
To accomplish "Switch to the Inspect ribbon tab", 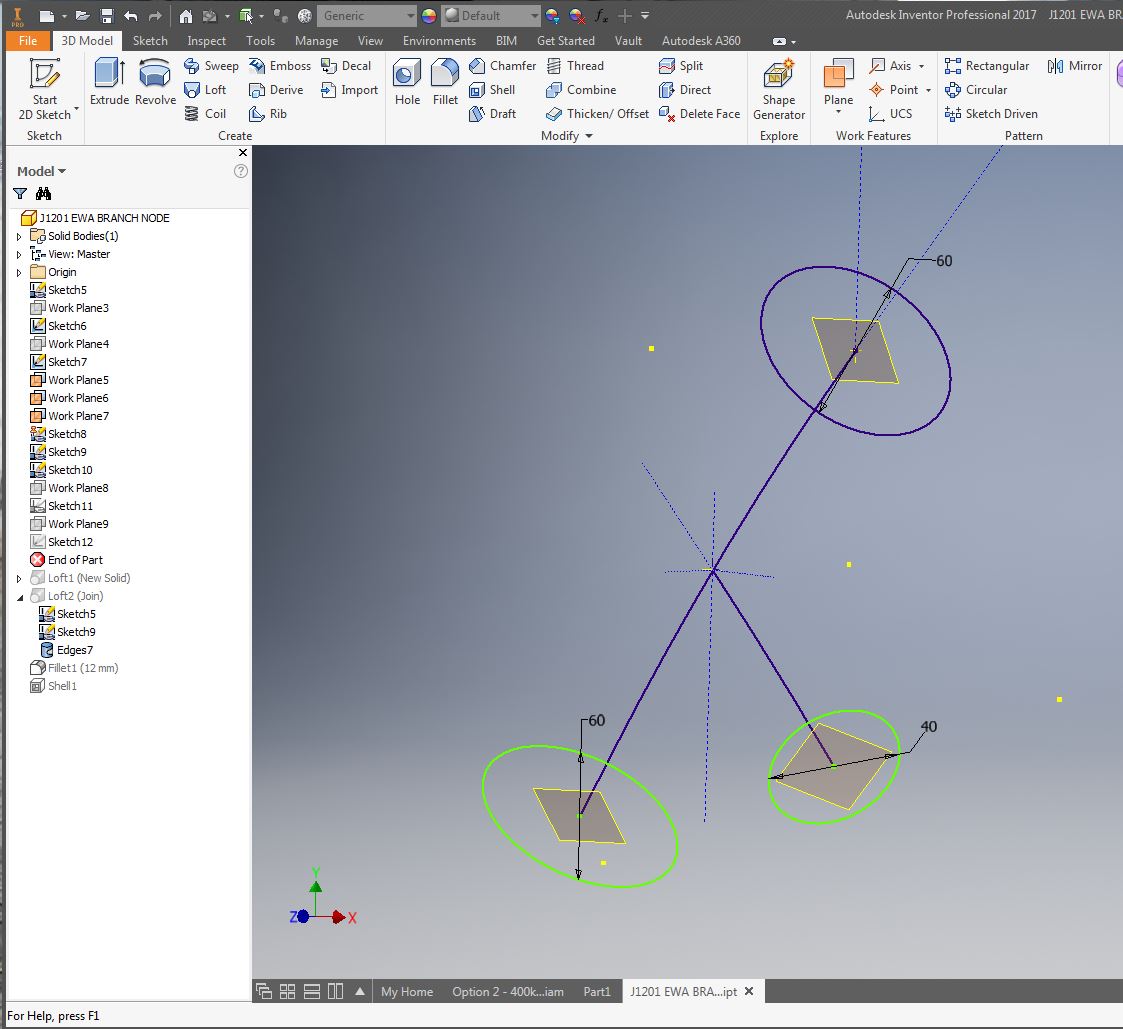I will [206, 41].
